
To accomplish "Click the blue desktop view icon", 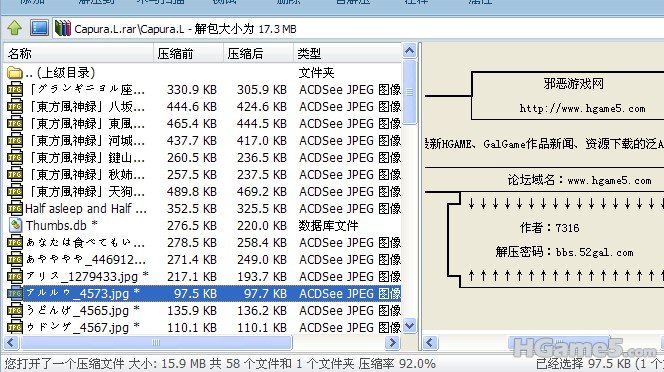I will 39,28.
